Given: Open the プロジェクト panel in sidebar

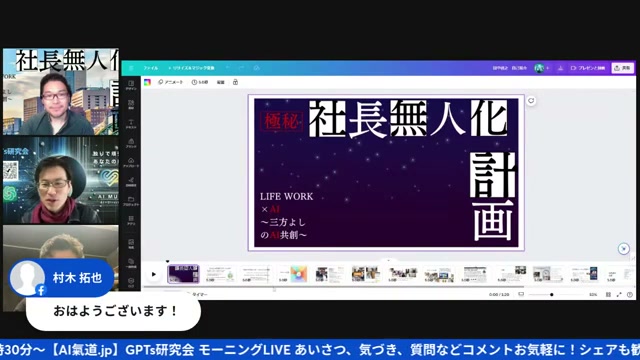Looking at the screenshot, I should tap(131, 201).
